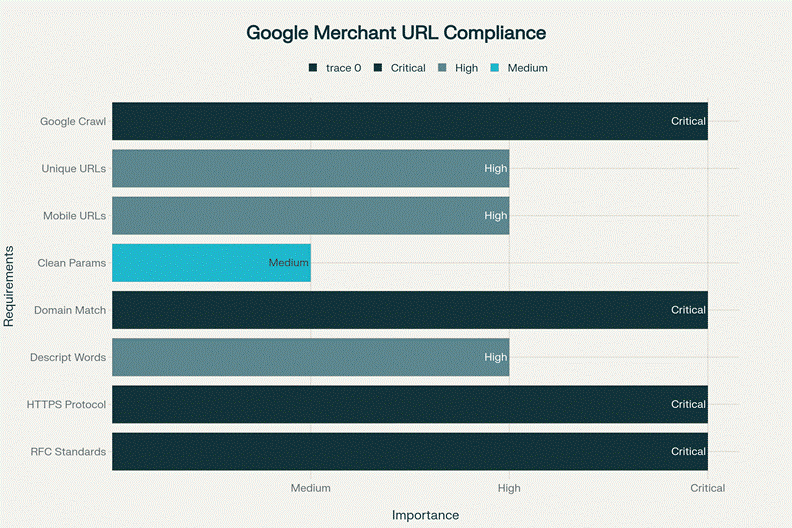Screen dimensions: 792x528
Task: Click the 'Domain Match' axis label
Action: tap(70, 310)
